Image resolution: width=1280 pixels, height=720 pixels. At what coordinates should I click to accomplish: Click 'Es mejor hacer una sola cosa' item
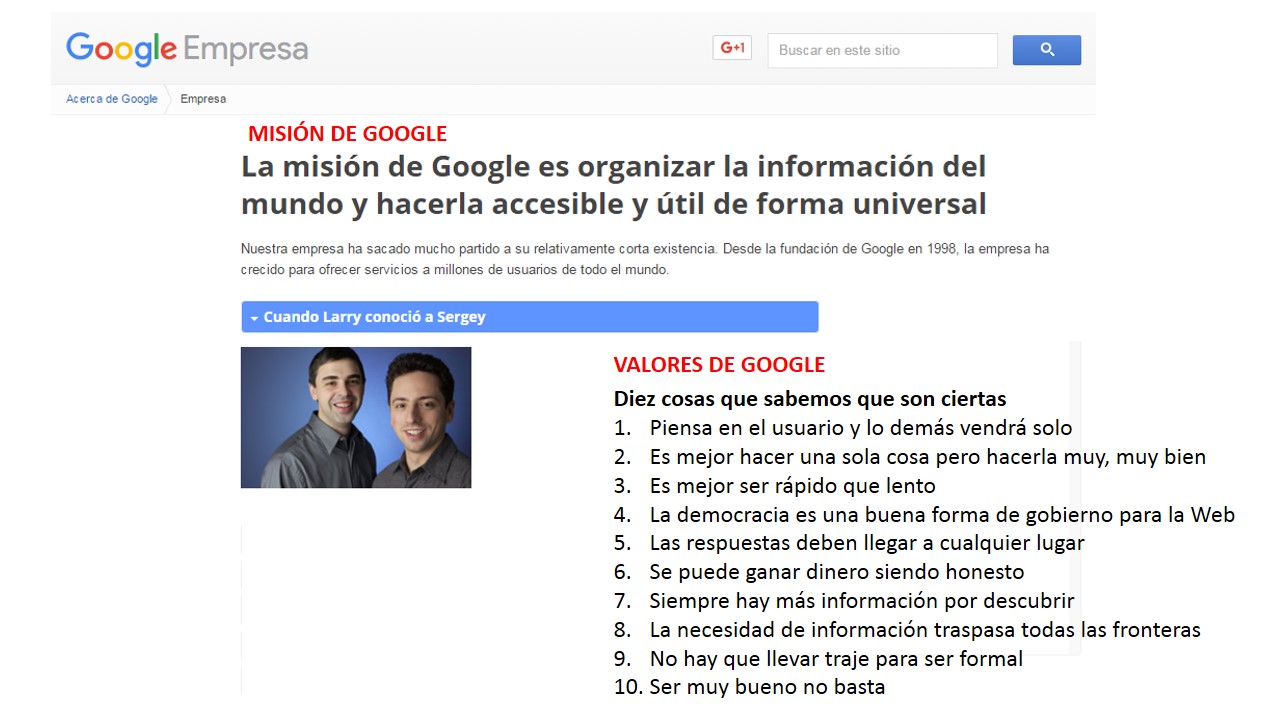point(928,457)
